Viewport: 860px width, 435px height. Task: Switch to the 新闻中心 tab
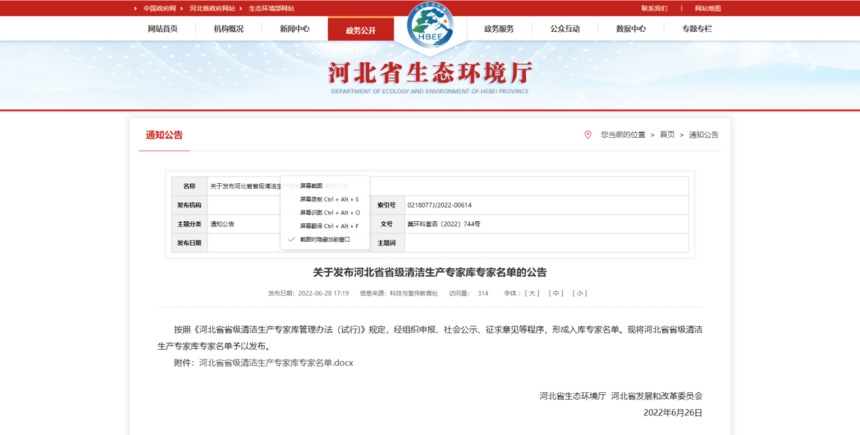(x=294, y=29)
